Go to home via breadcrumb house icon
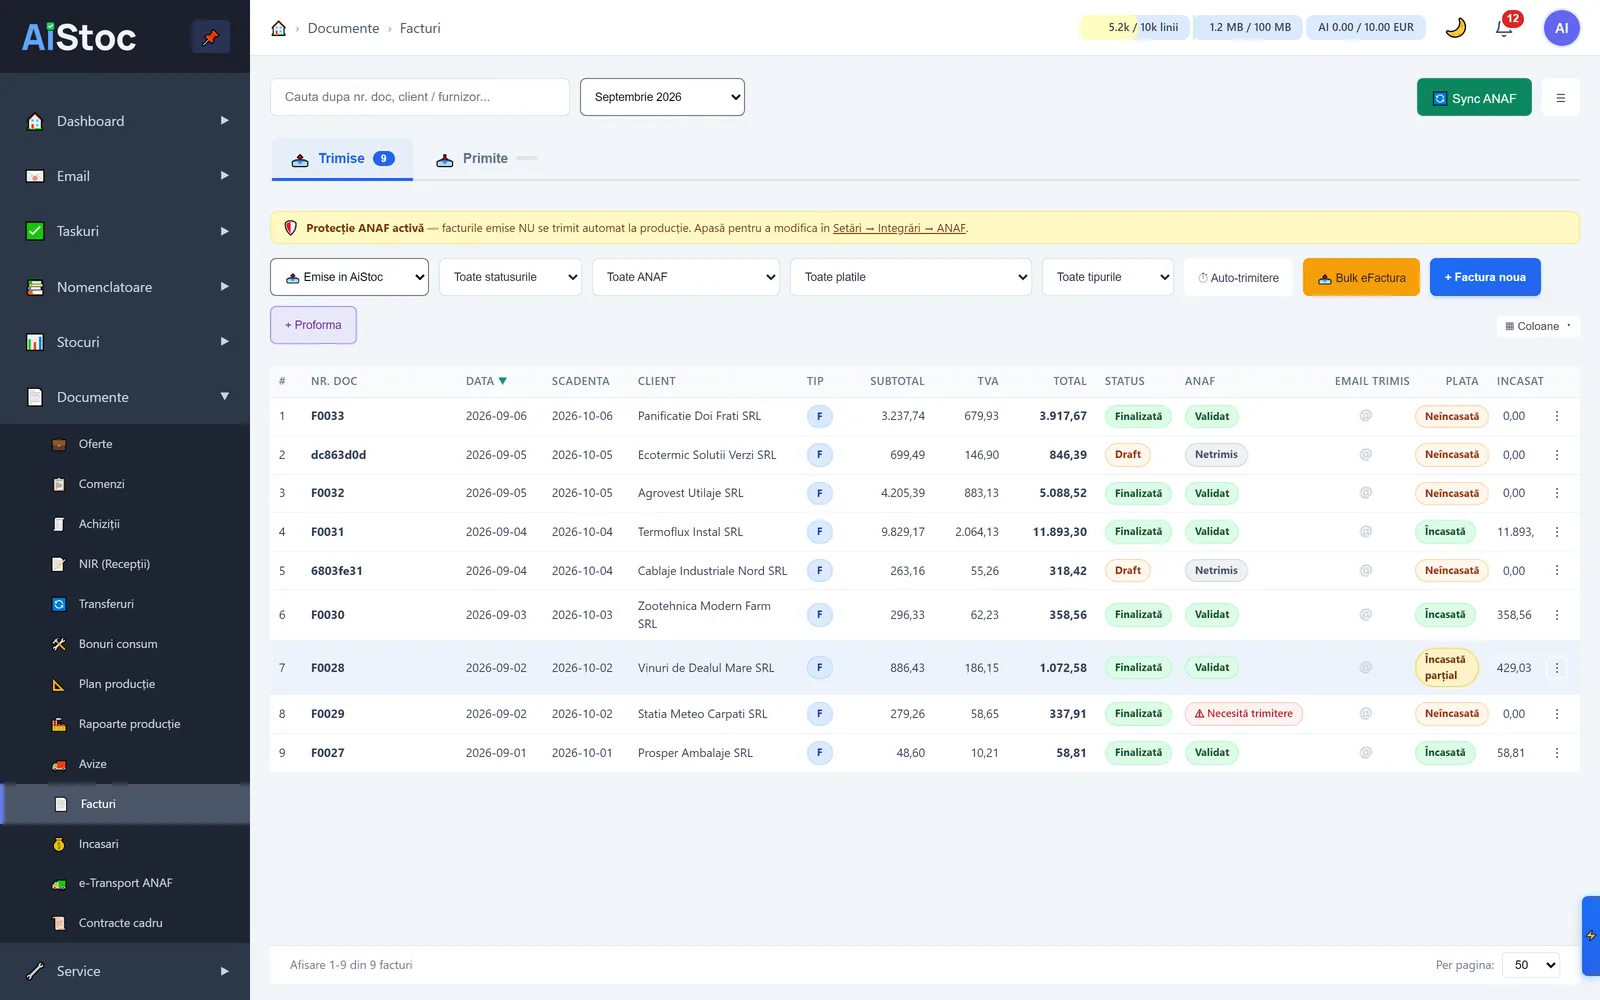The width and height of the screenshot is (1600, 1000). pyautogui.click(x=279, y=28)
